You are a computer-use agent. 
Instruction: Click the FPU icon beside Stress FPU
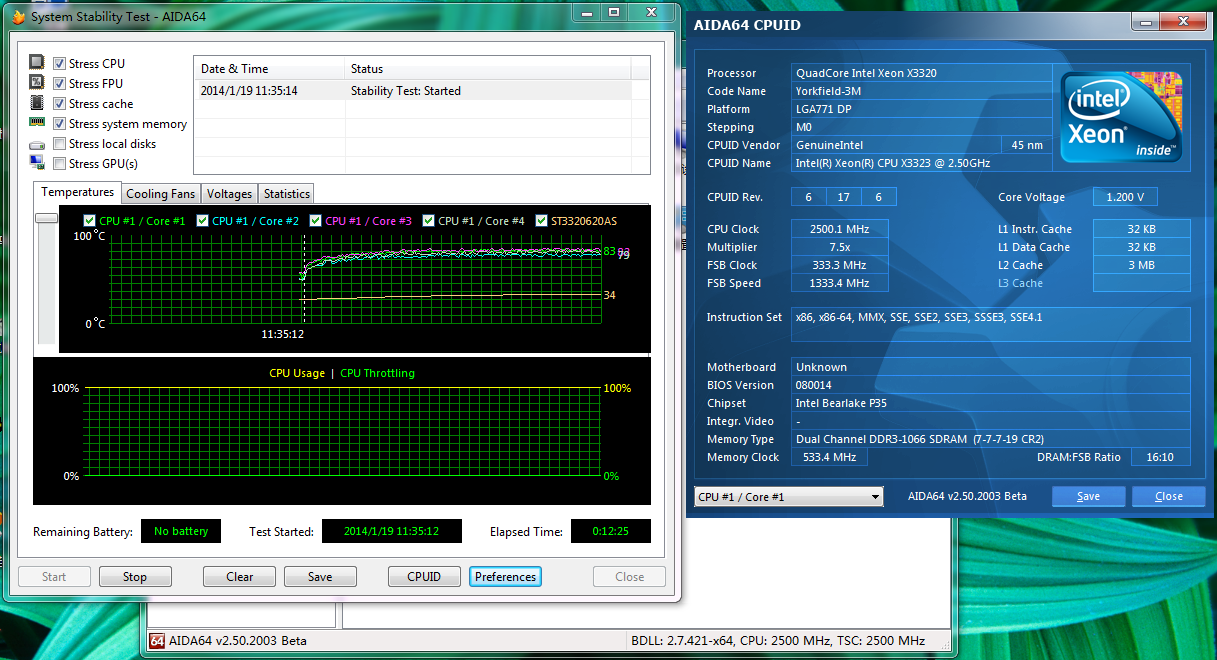(37, 83)
